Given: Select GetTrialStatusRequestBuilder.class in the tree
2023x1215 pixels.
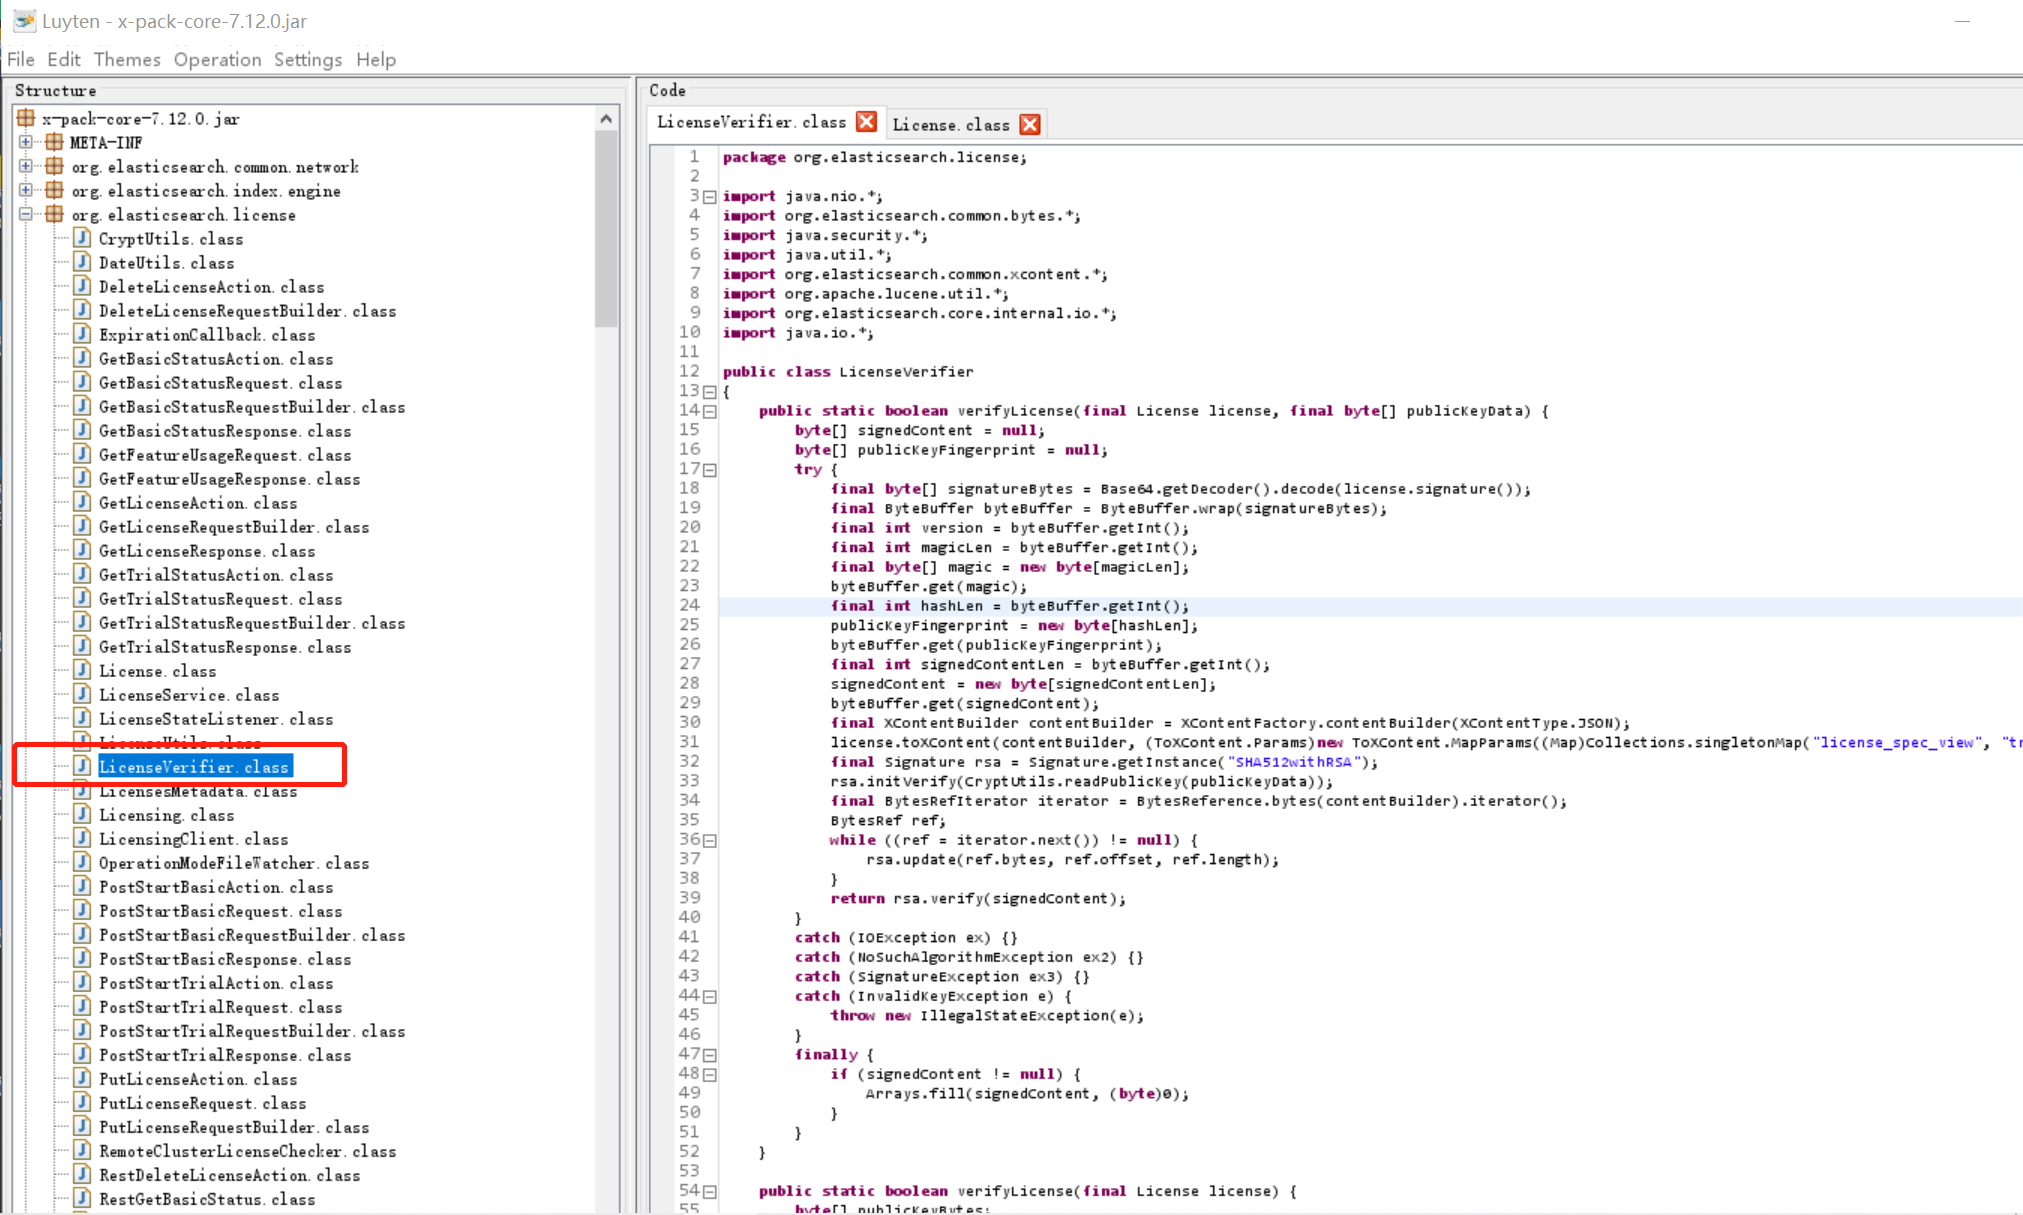Looking at the screenshot, I should click(252, 622).
